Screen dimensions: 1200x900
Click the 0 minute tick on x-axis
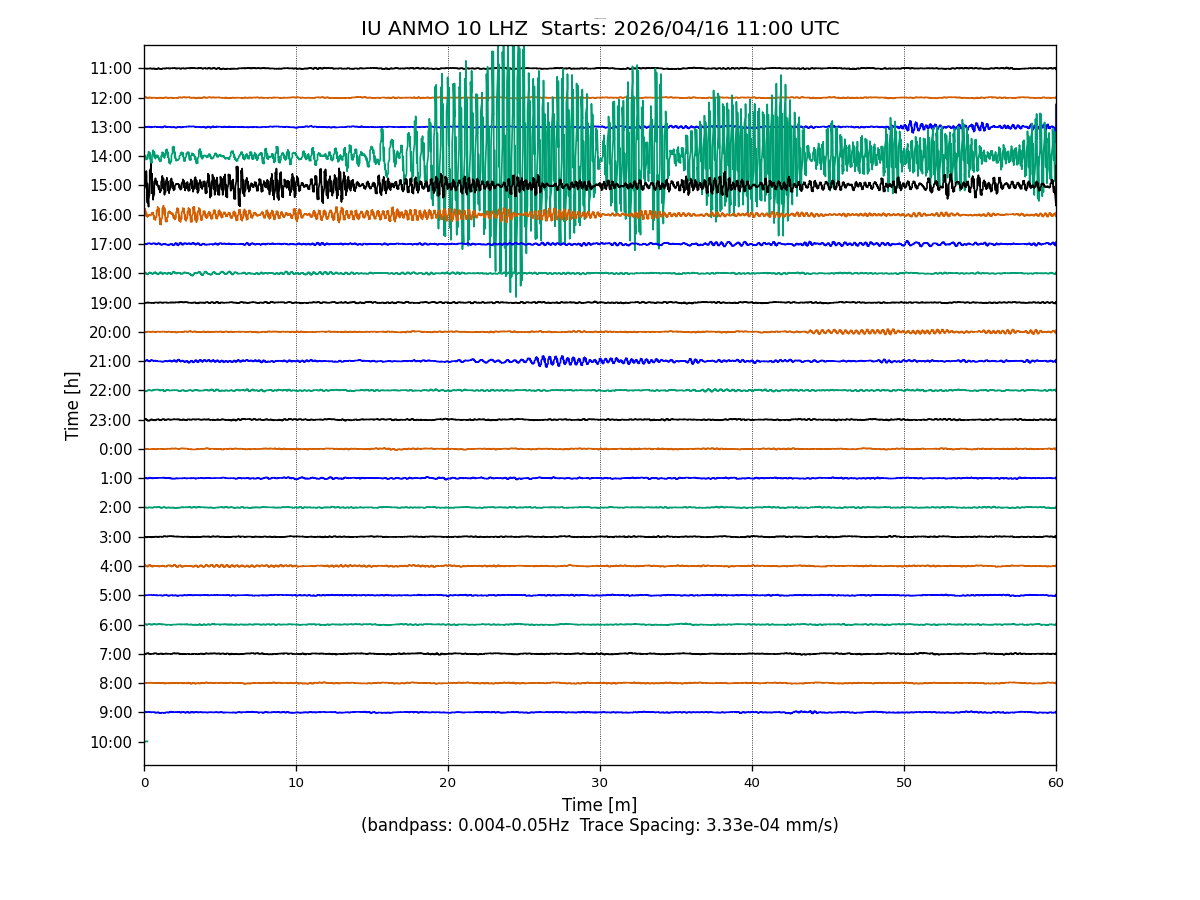coord(144,783)
